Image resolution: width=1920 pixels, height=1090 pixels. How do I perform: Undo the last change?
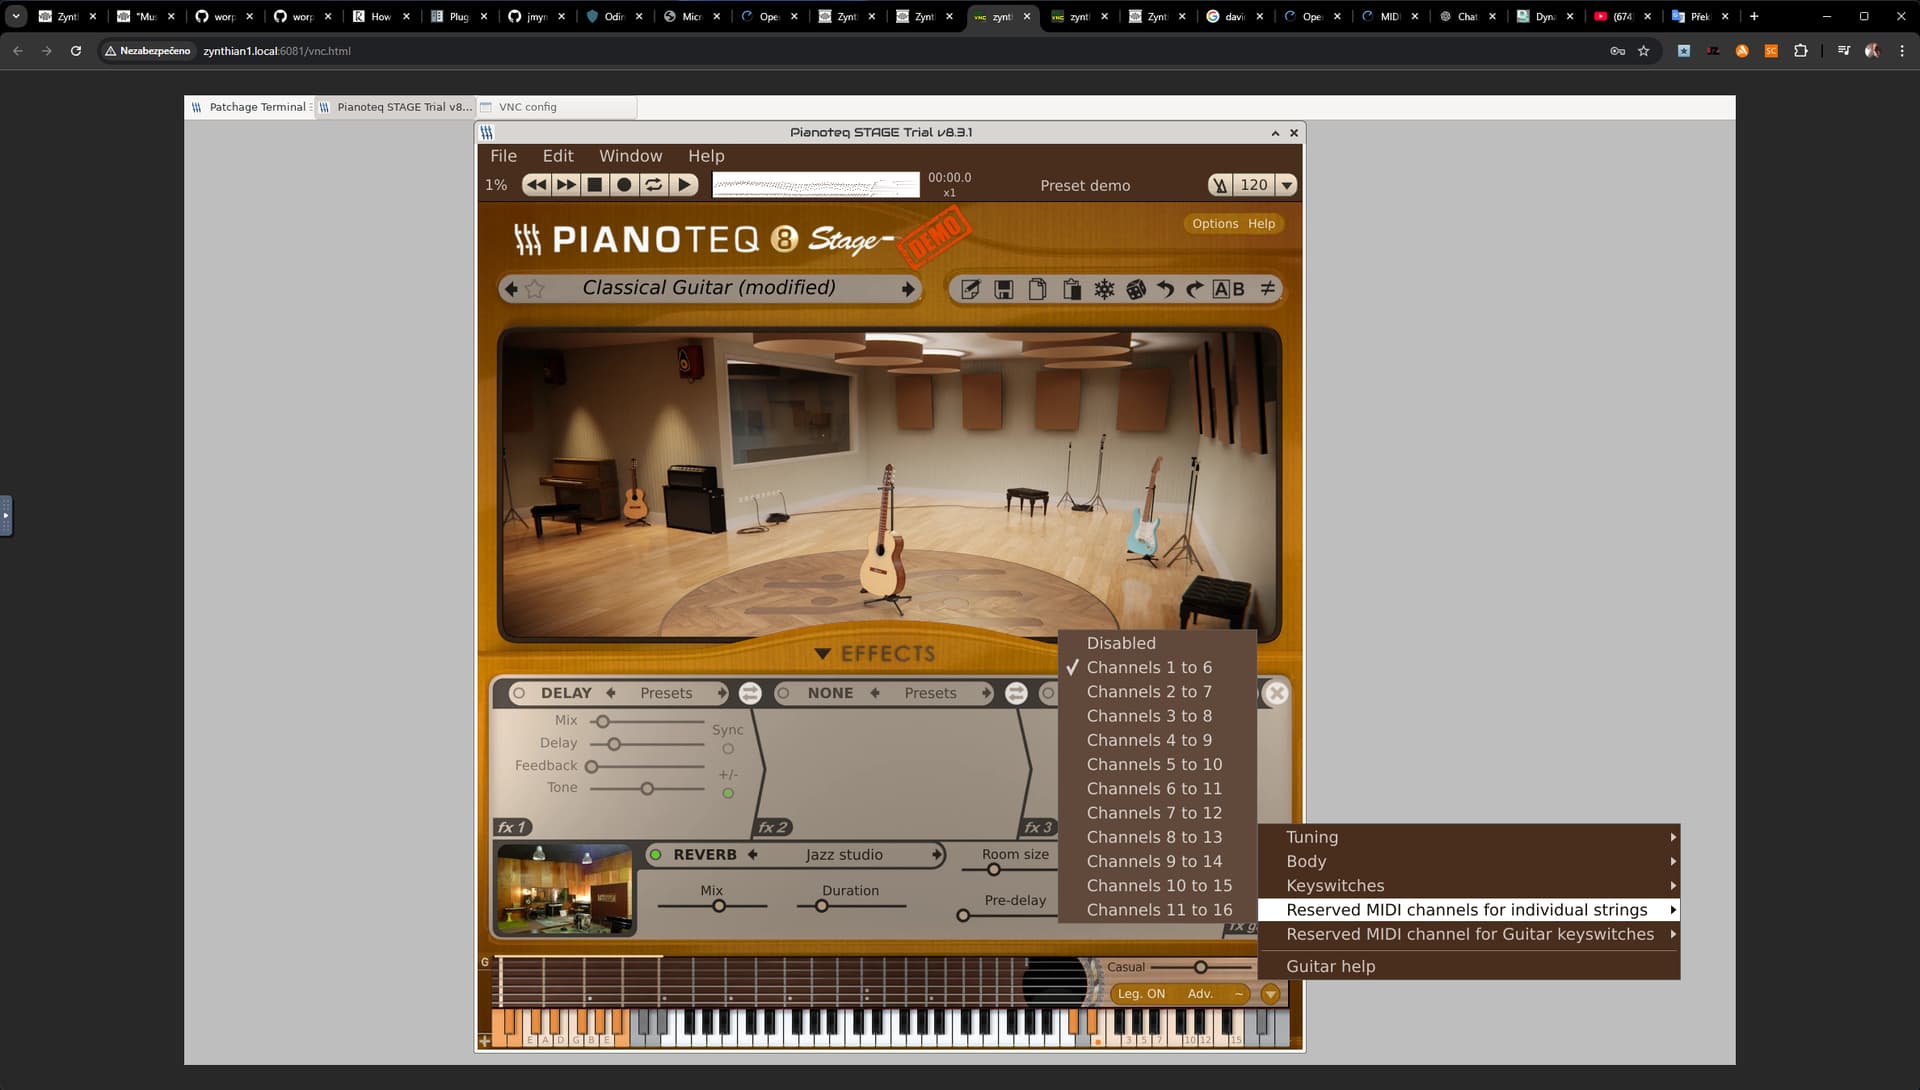[1166, 289]
